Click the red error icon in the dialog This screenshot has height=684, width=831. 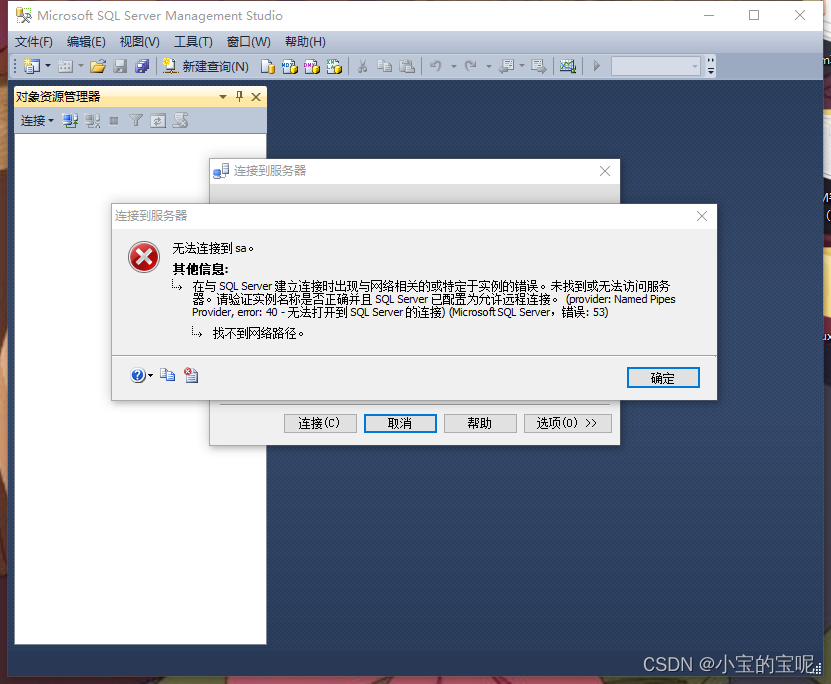143,257
